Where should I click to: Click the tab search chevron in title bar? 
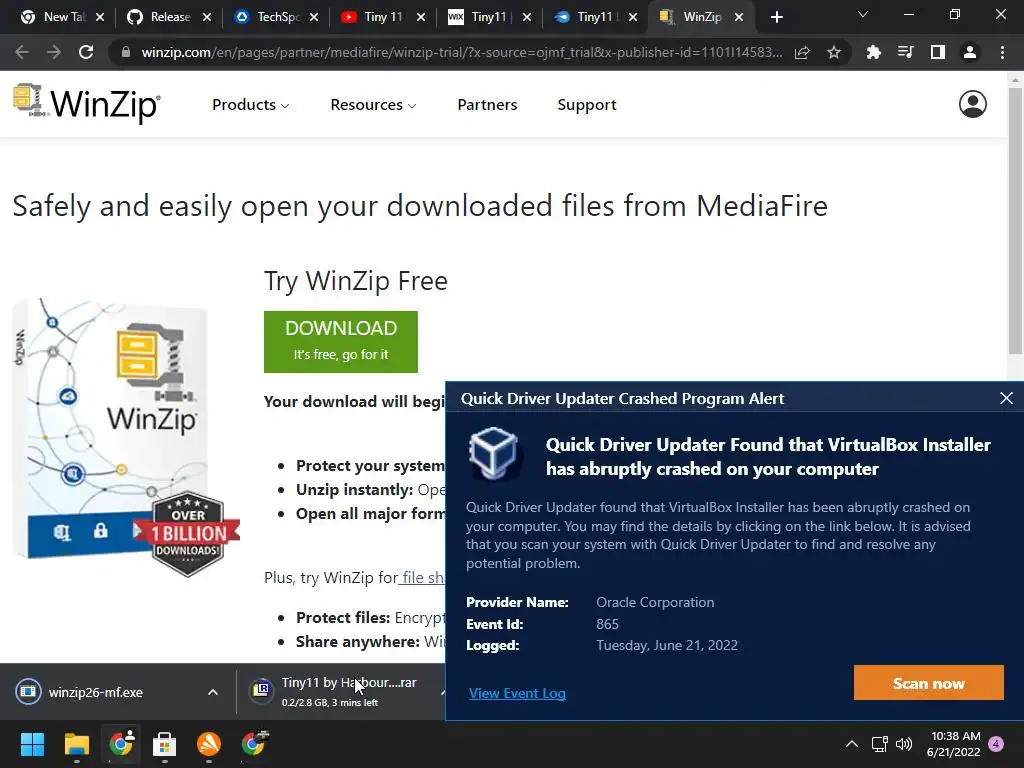pos(863,14)
